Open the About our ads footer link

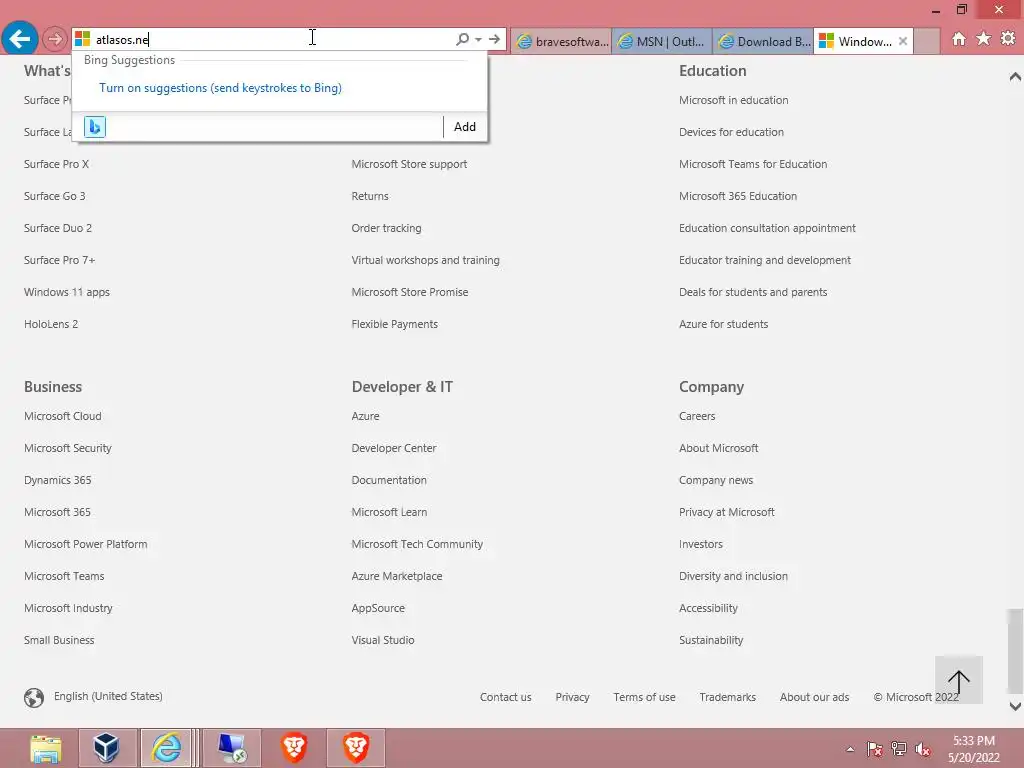[814, 697]
